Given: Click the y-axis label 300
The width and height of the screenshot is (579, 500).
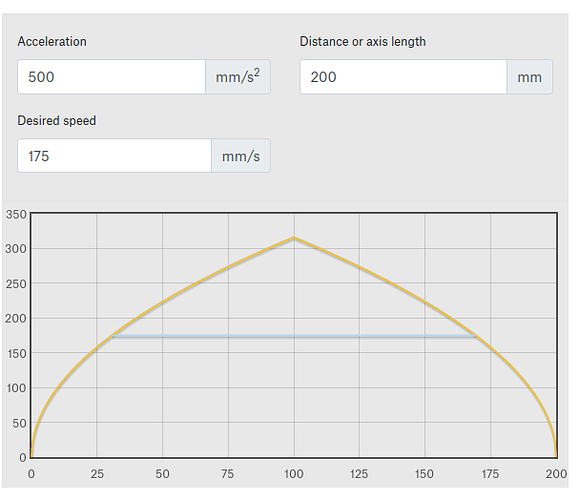Looking at the screenshot, I should pyautogui.click(x=16, y=249).
